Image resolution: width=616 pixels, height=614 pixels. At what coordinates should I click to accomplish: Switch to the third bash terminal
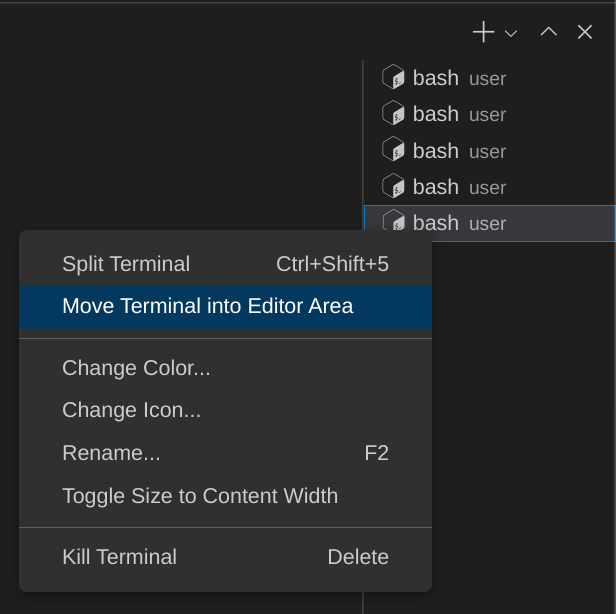point(460,151)
